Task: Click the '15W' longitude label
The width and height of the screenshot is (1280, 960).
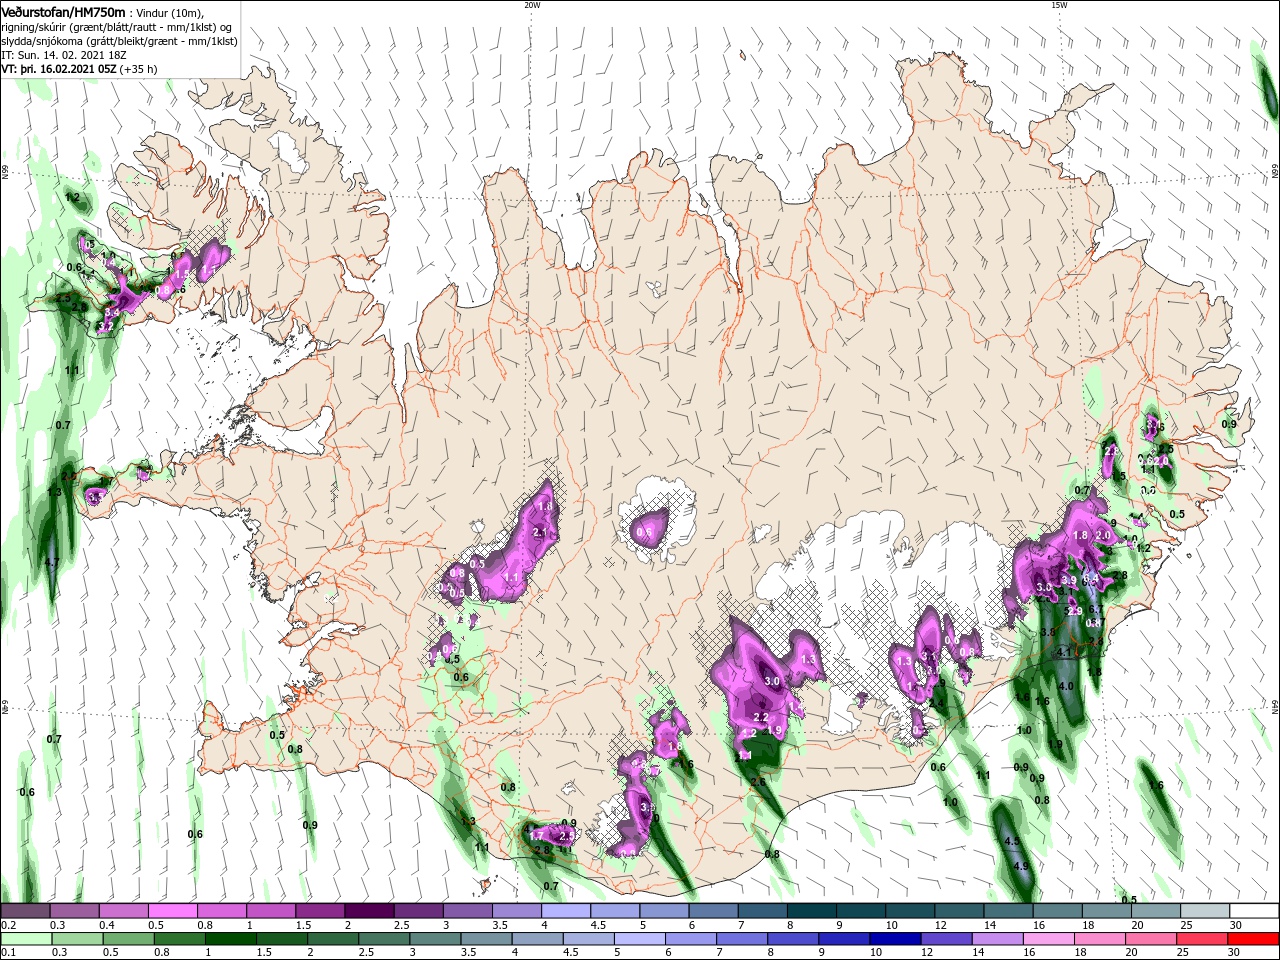Action: (1059, 5)
